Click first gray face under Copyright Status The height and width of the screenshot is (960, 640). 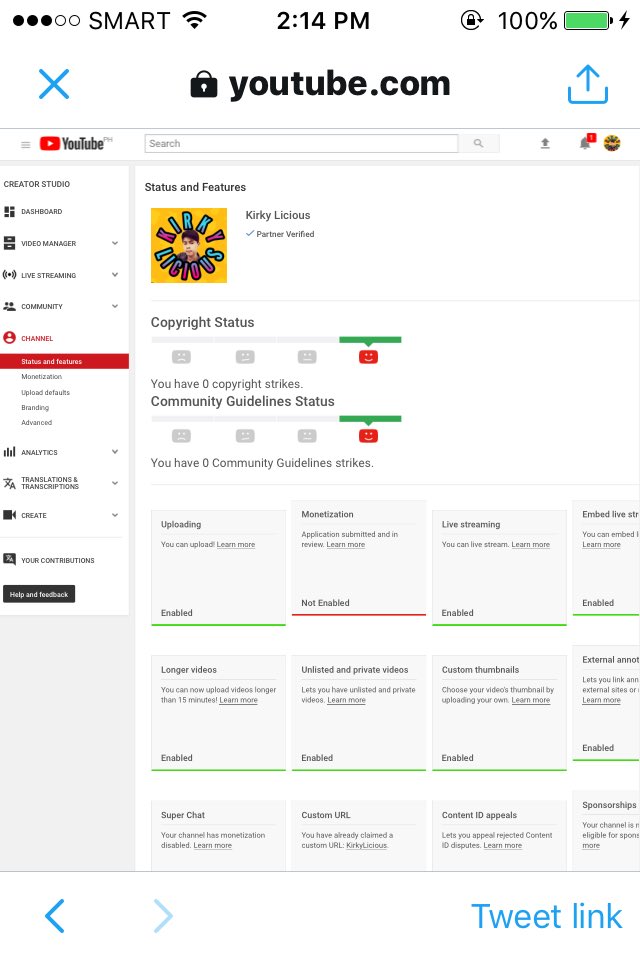click(181, 357)
